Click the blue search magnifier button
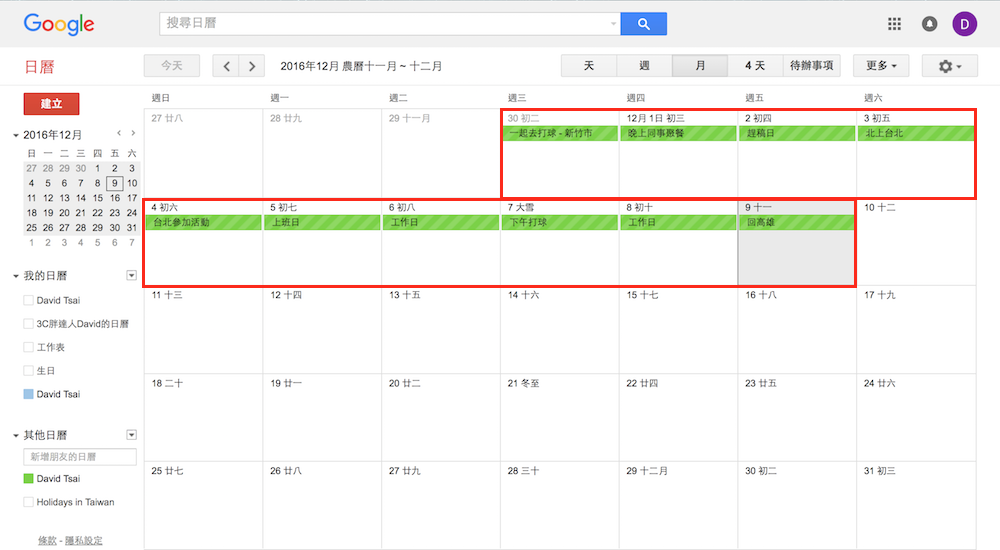1000x550 pixels. [643, 24]
